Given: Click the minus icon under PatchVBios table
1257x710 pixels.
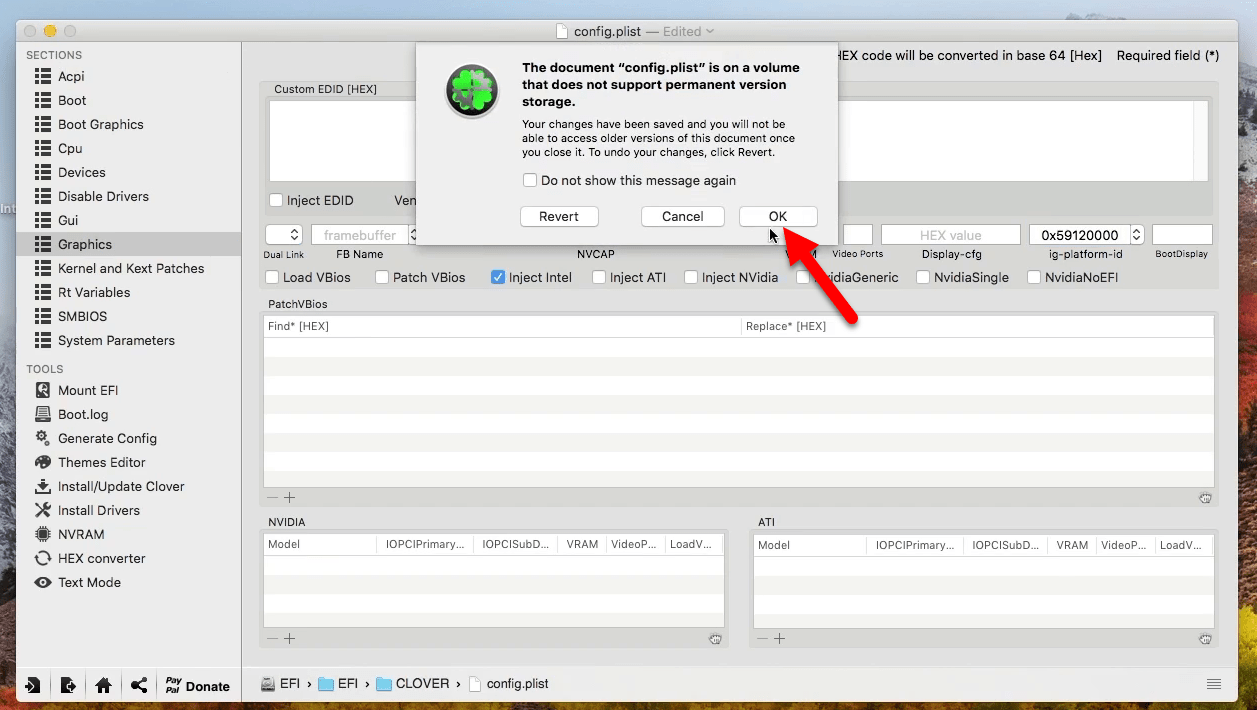Looking at the screenshot, I should pyautogui.click(x=272, y=498).
